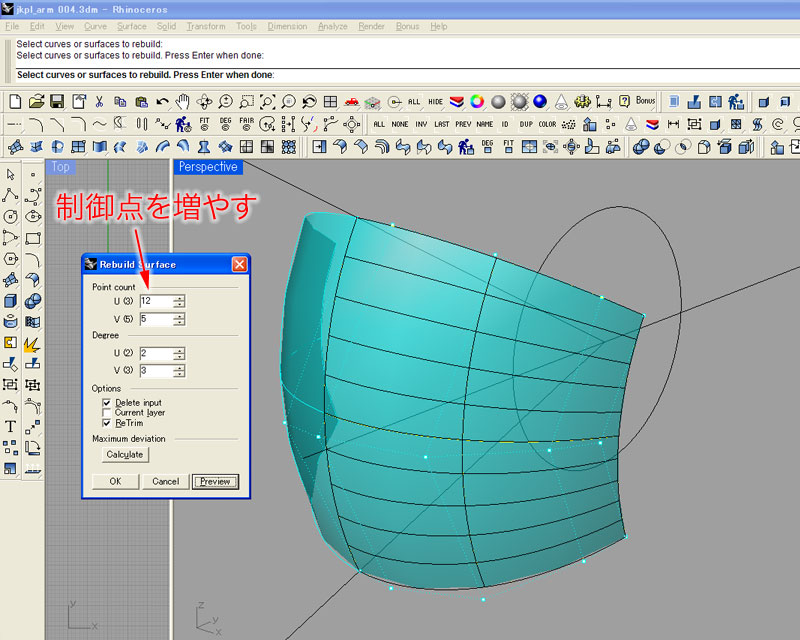
Task: Select the Rotate view tool
Action: point(205,102)
